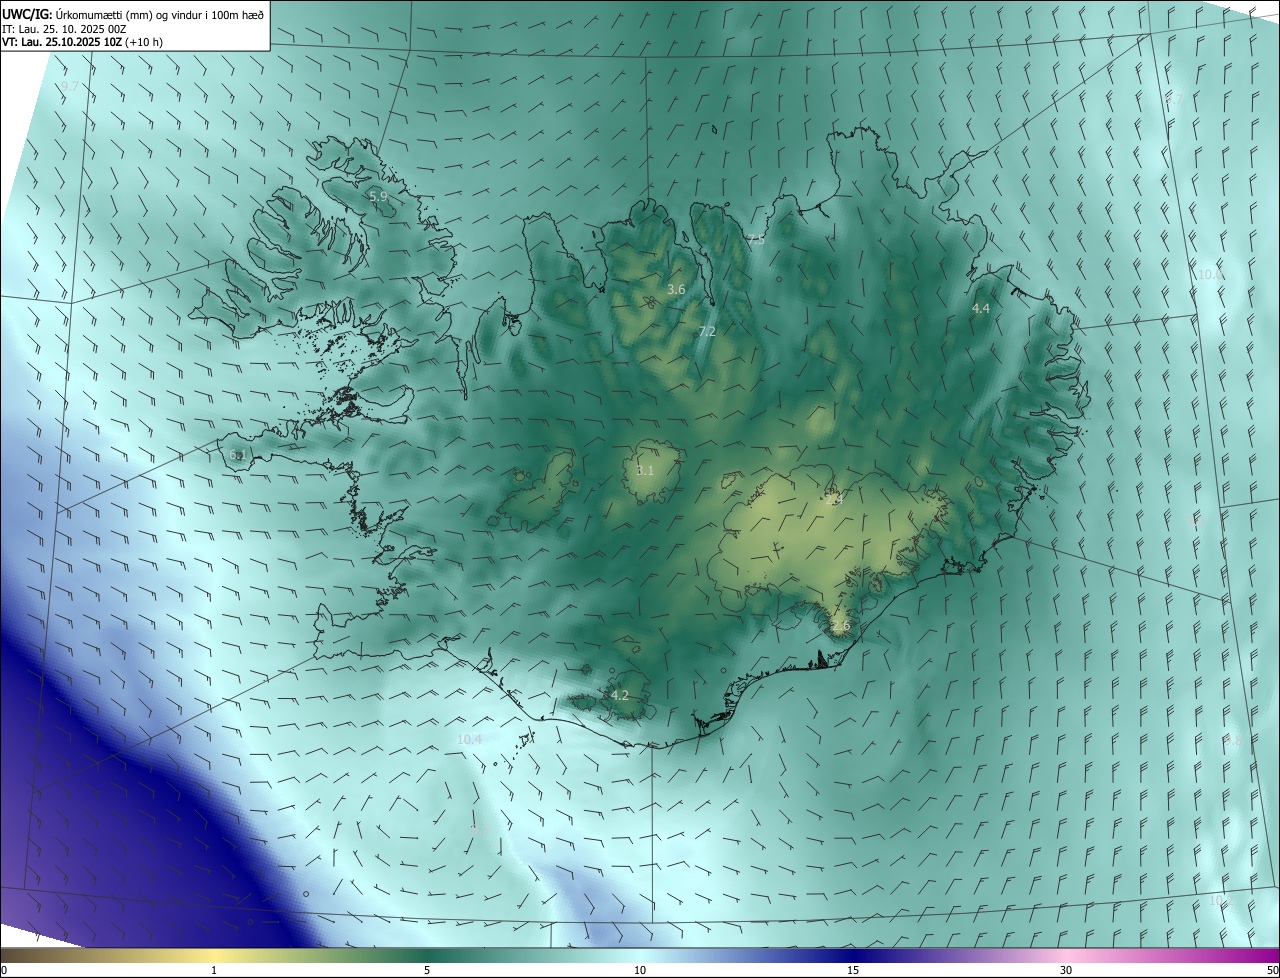Click the 10.2 value in the bottom-right ocean
Screen dimensions: 1280x978
click(1221, 901)
